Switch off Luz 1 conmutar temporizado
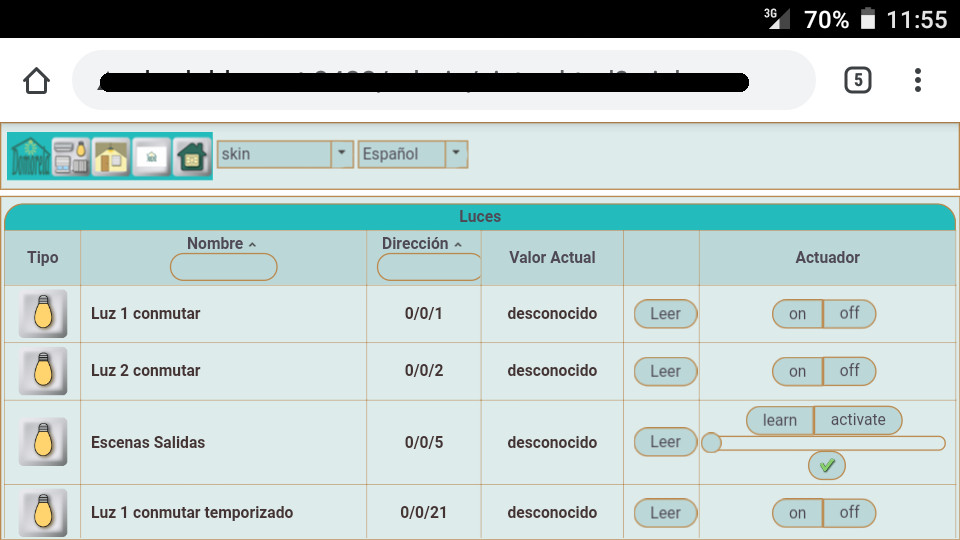 (849, 513)
